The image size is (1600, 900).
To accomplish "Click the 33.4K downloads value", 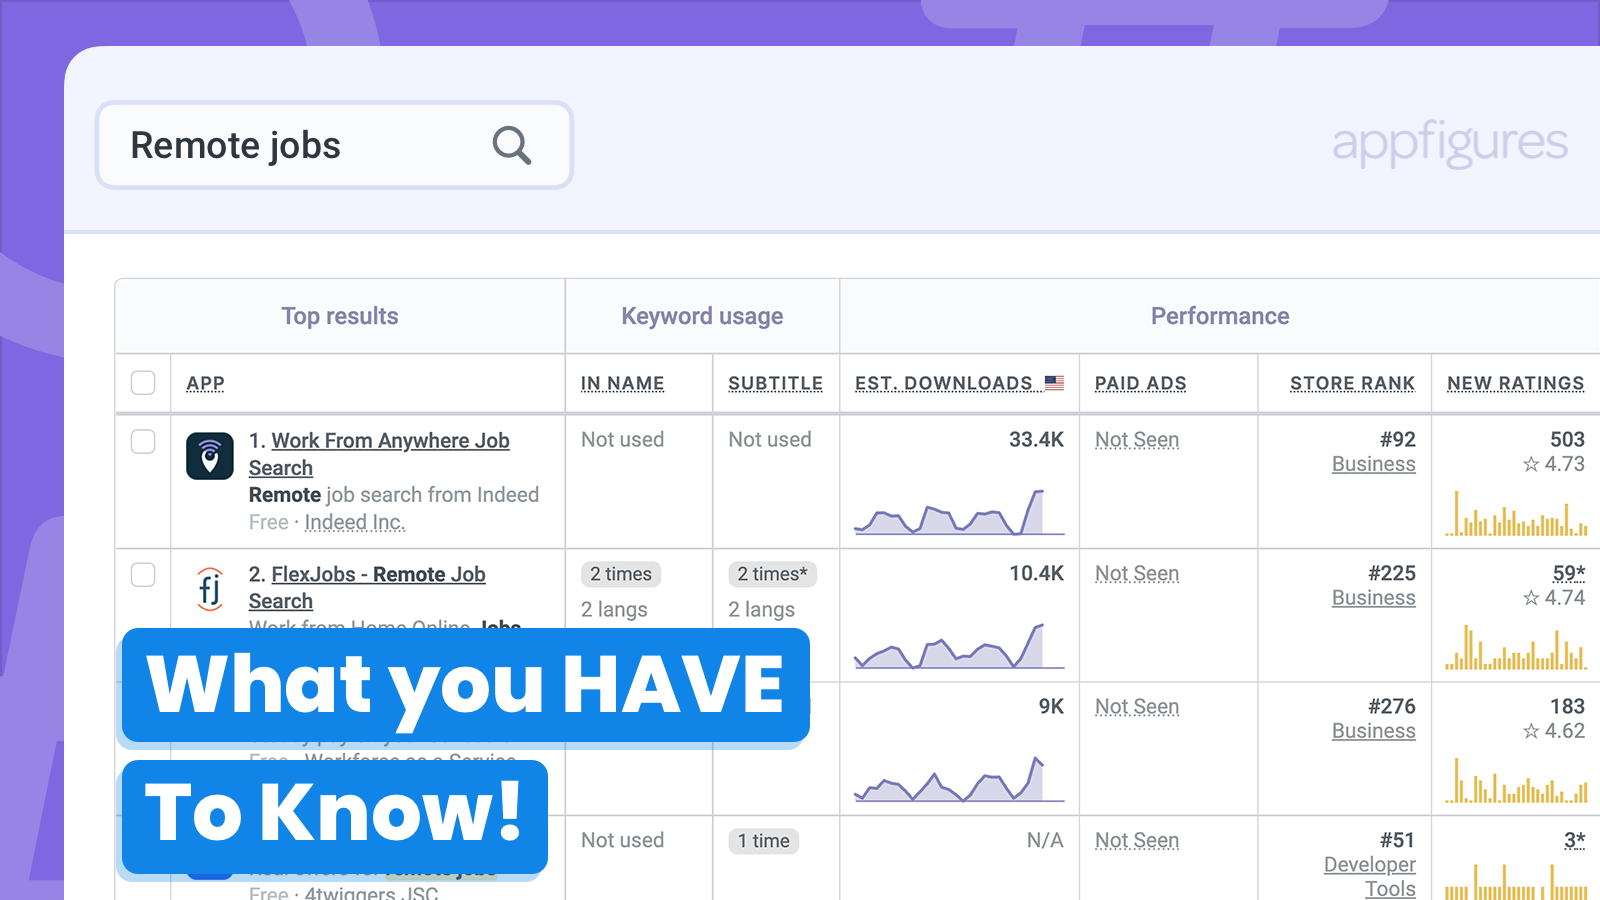I will pos(1036,440).
